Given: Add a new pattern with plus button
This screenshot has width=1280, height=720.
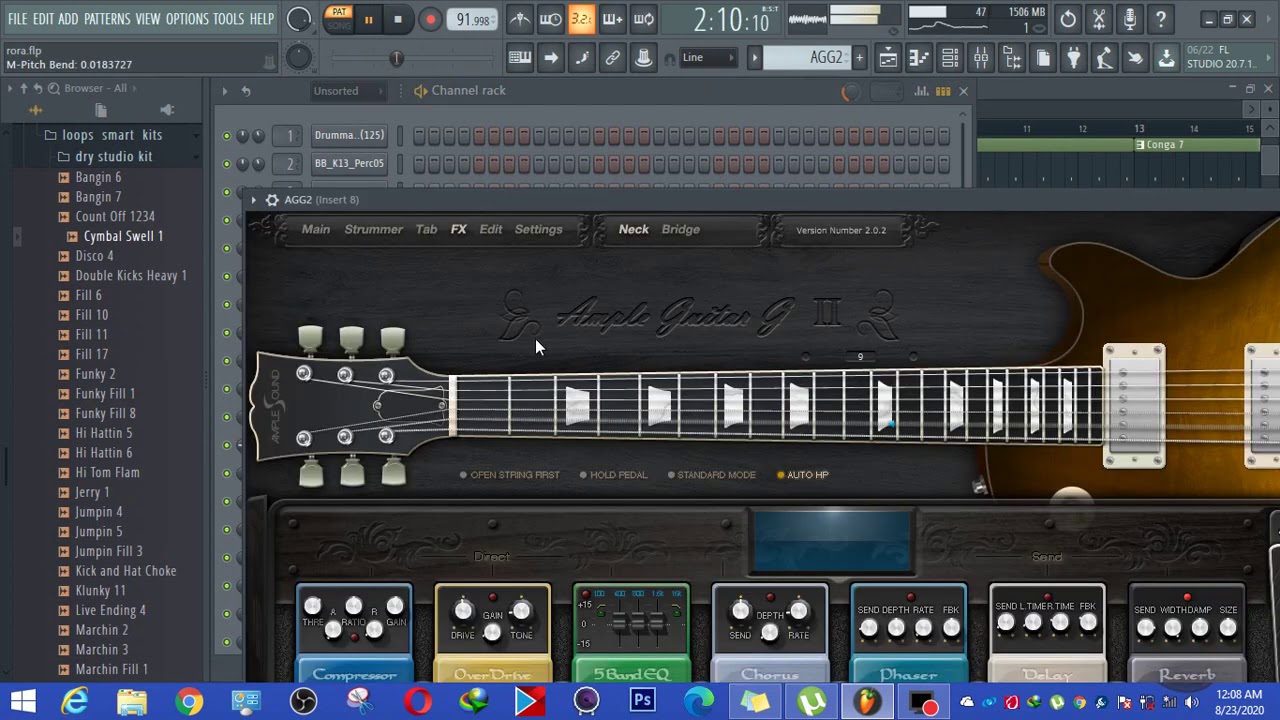Looking at the screenshot, I should [x=858, y=58].
